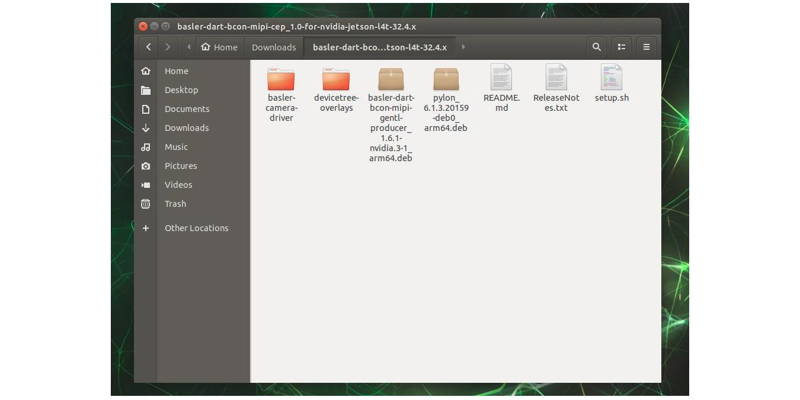800x400 pixels.
Task: Click the plus icon beside Other Locations
Action: (146, 228)
